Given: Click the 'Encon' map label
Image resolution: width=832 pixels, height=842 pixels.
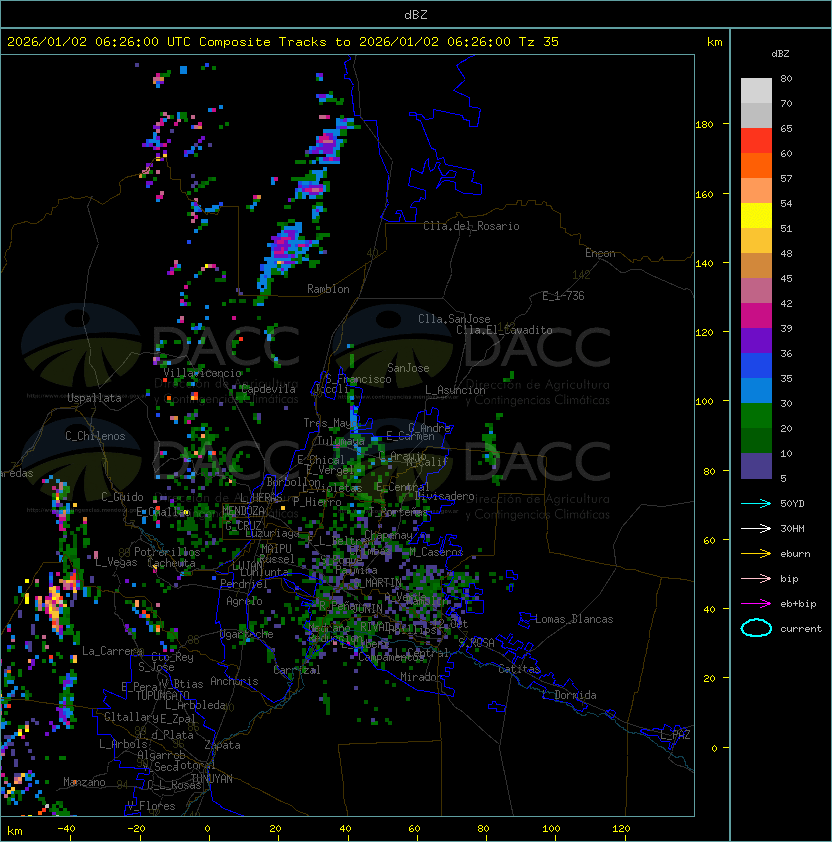Looking at the screenshot, I should point(600,253).
